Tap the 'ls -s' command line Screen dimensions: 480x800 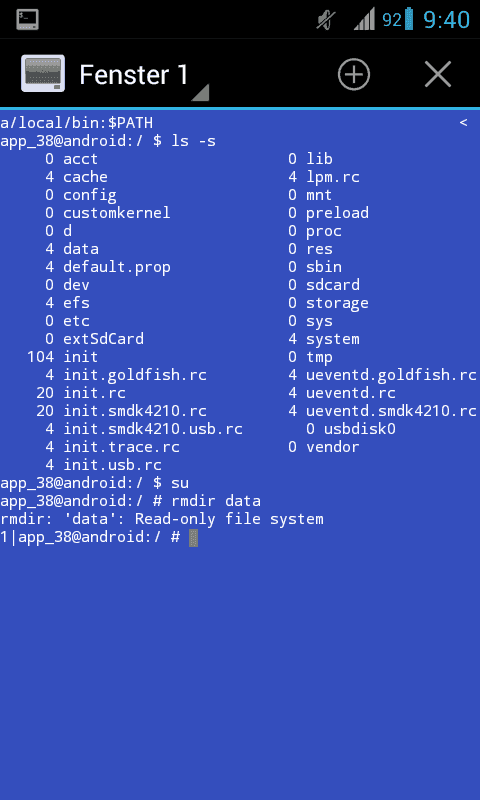(108, 141)
